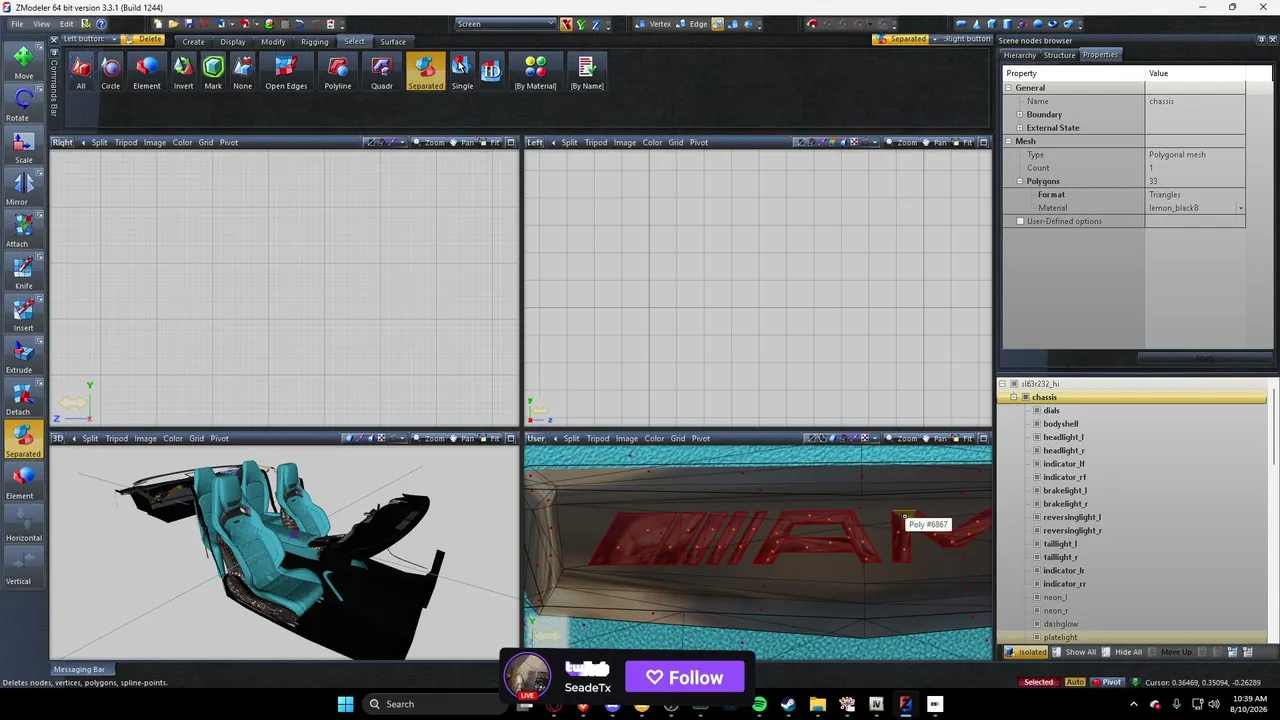
Task: Select the Detach tool
Action: 23,398
